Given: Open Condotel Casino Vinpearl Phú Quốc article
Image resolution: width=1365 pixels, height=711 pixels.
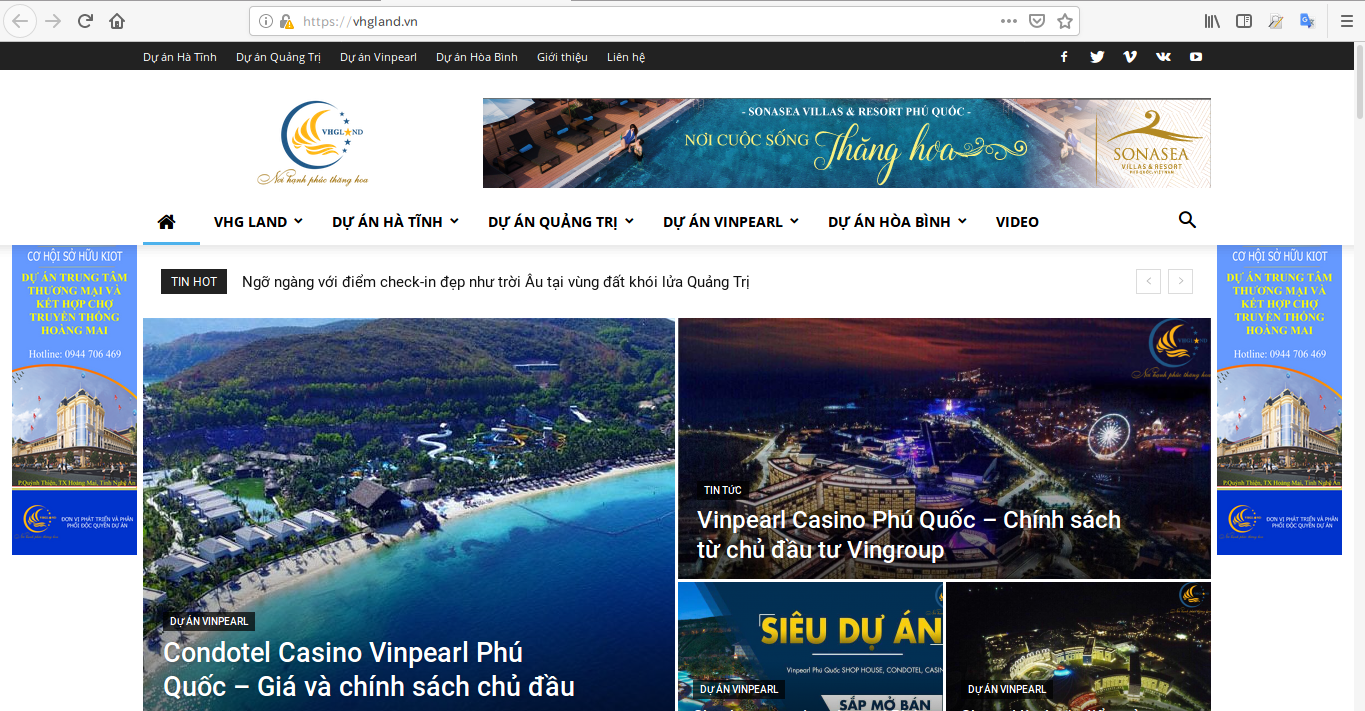Looking at the screenshot, I should point(369,670).
